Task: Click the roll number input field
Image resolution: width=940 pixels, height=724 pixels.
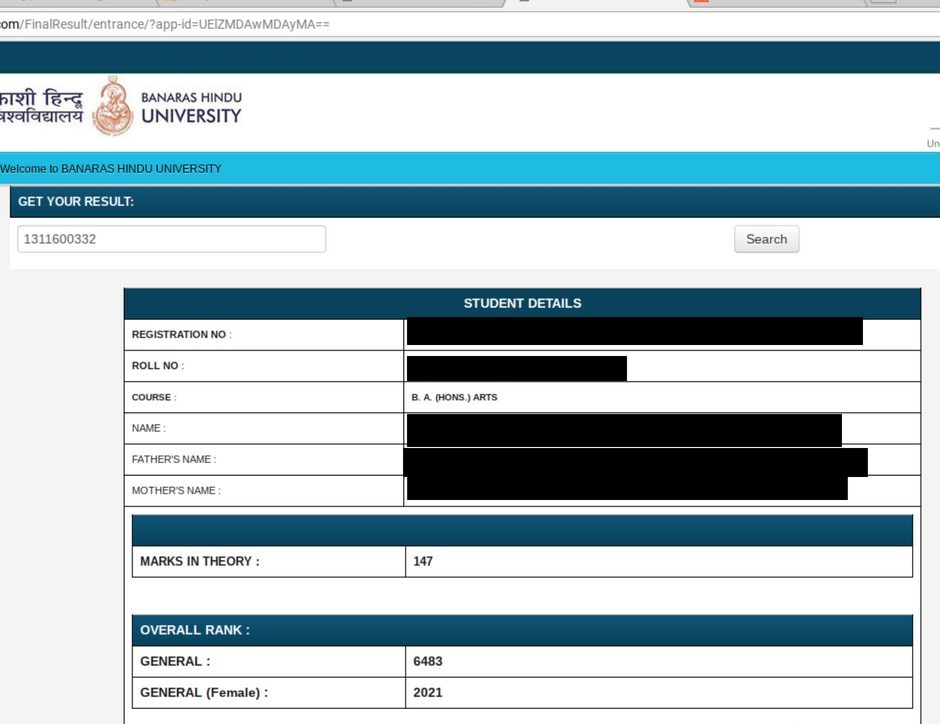Action: pos(171,239)
